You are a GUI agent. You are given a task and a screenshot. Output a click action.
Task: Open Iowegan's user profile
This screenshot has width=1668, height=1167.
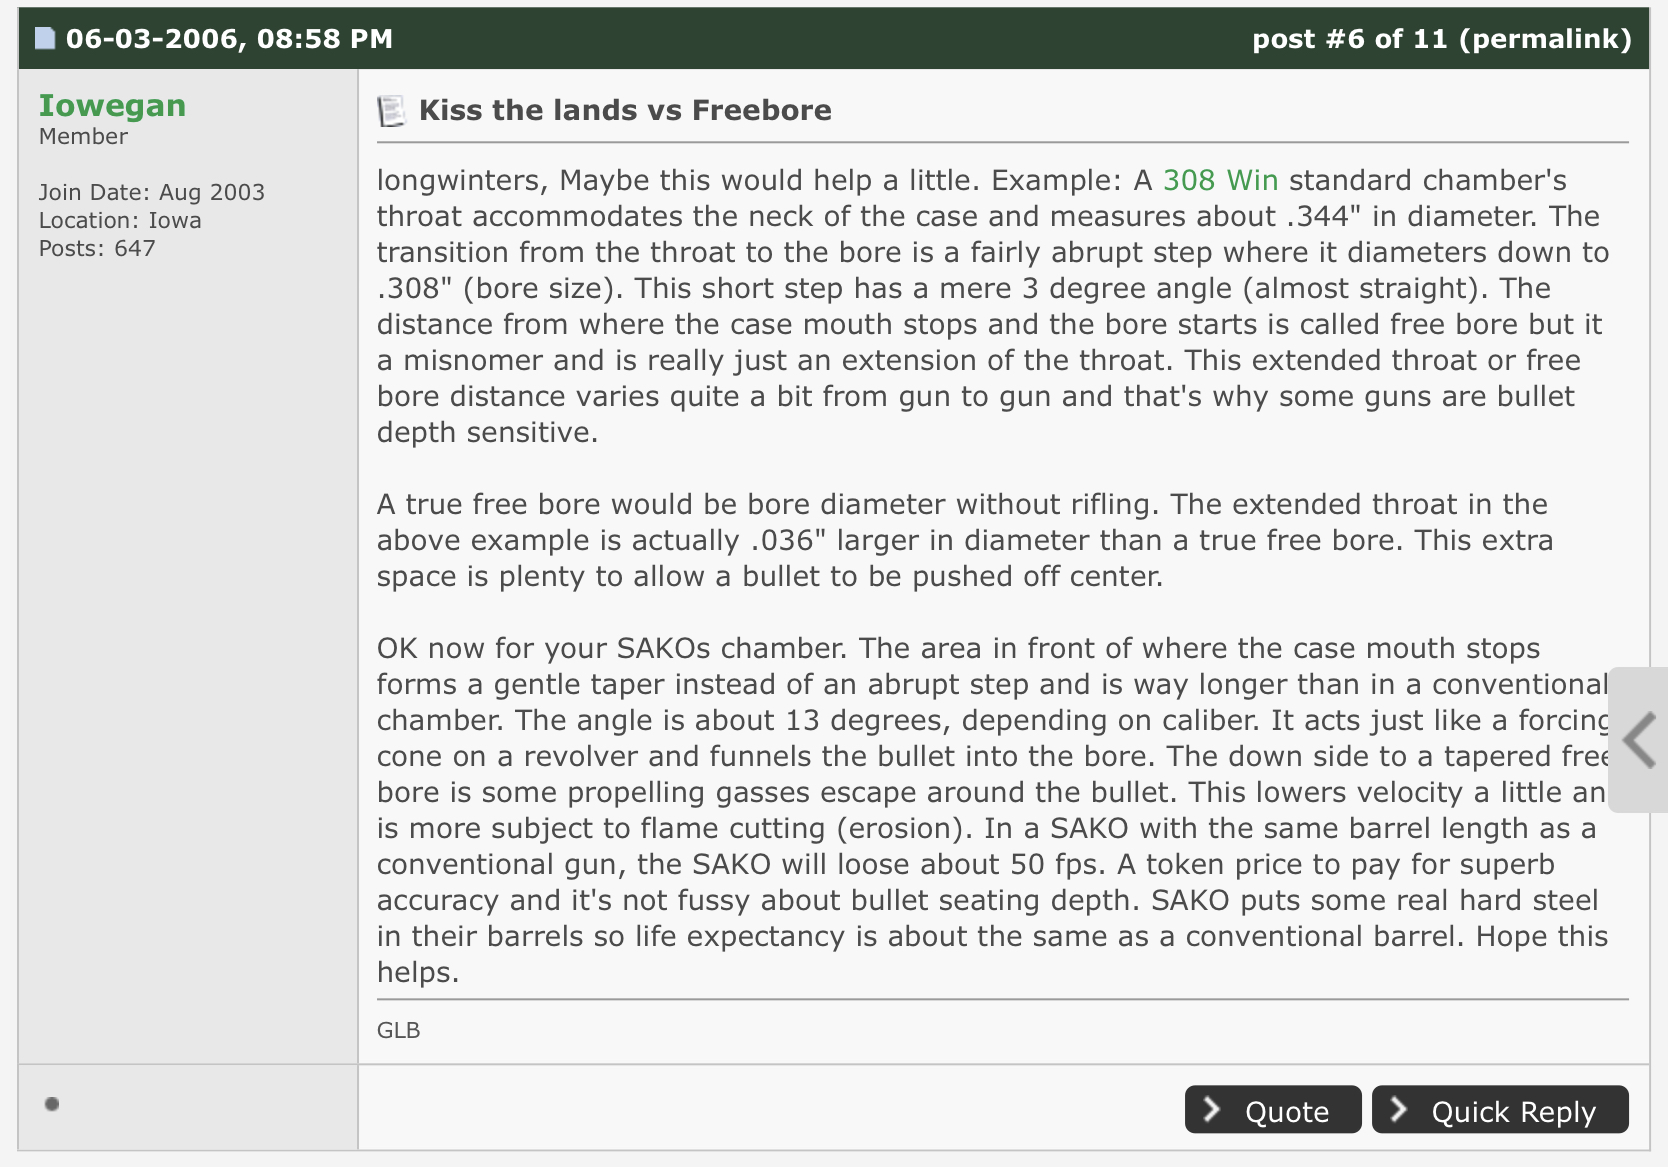(112, 105)
